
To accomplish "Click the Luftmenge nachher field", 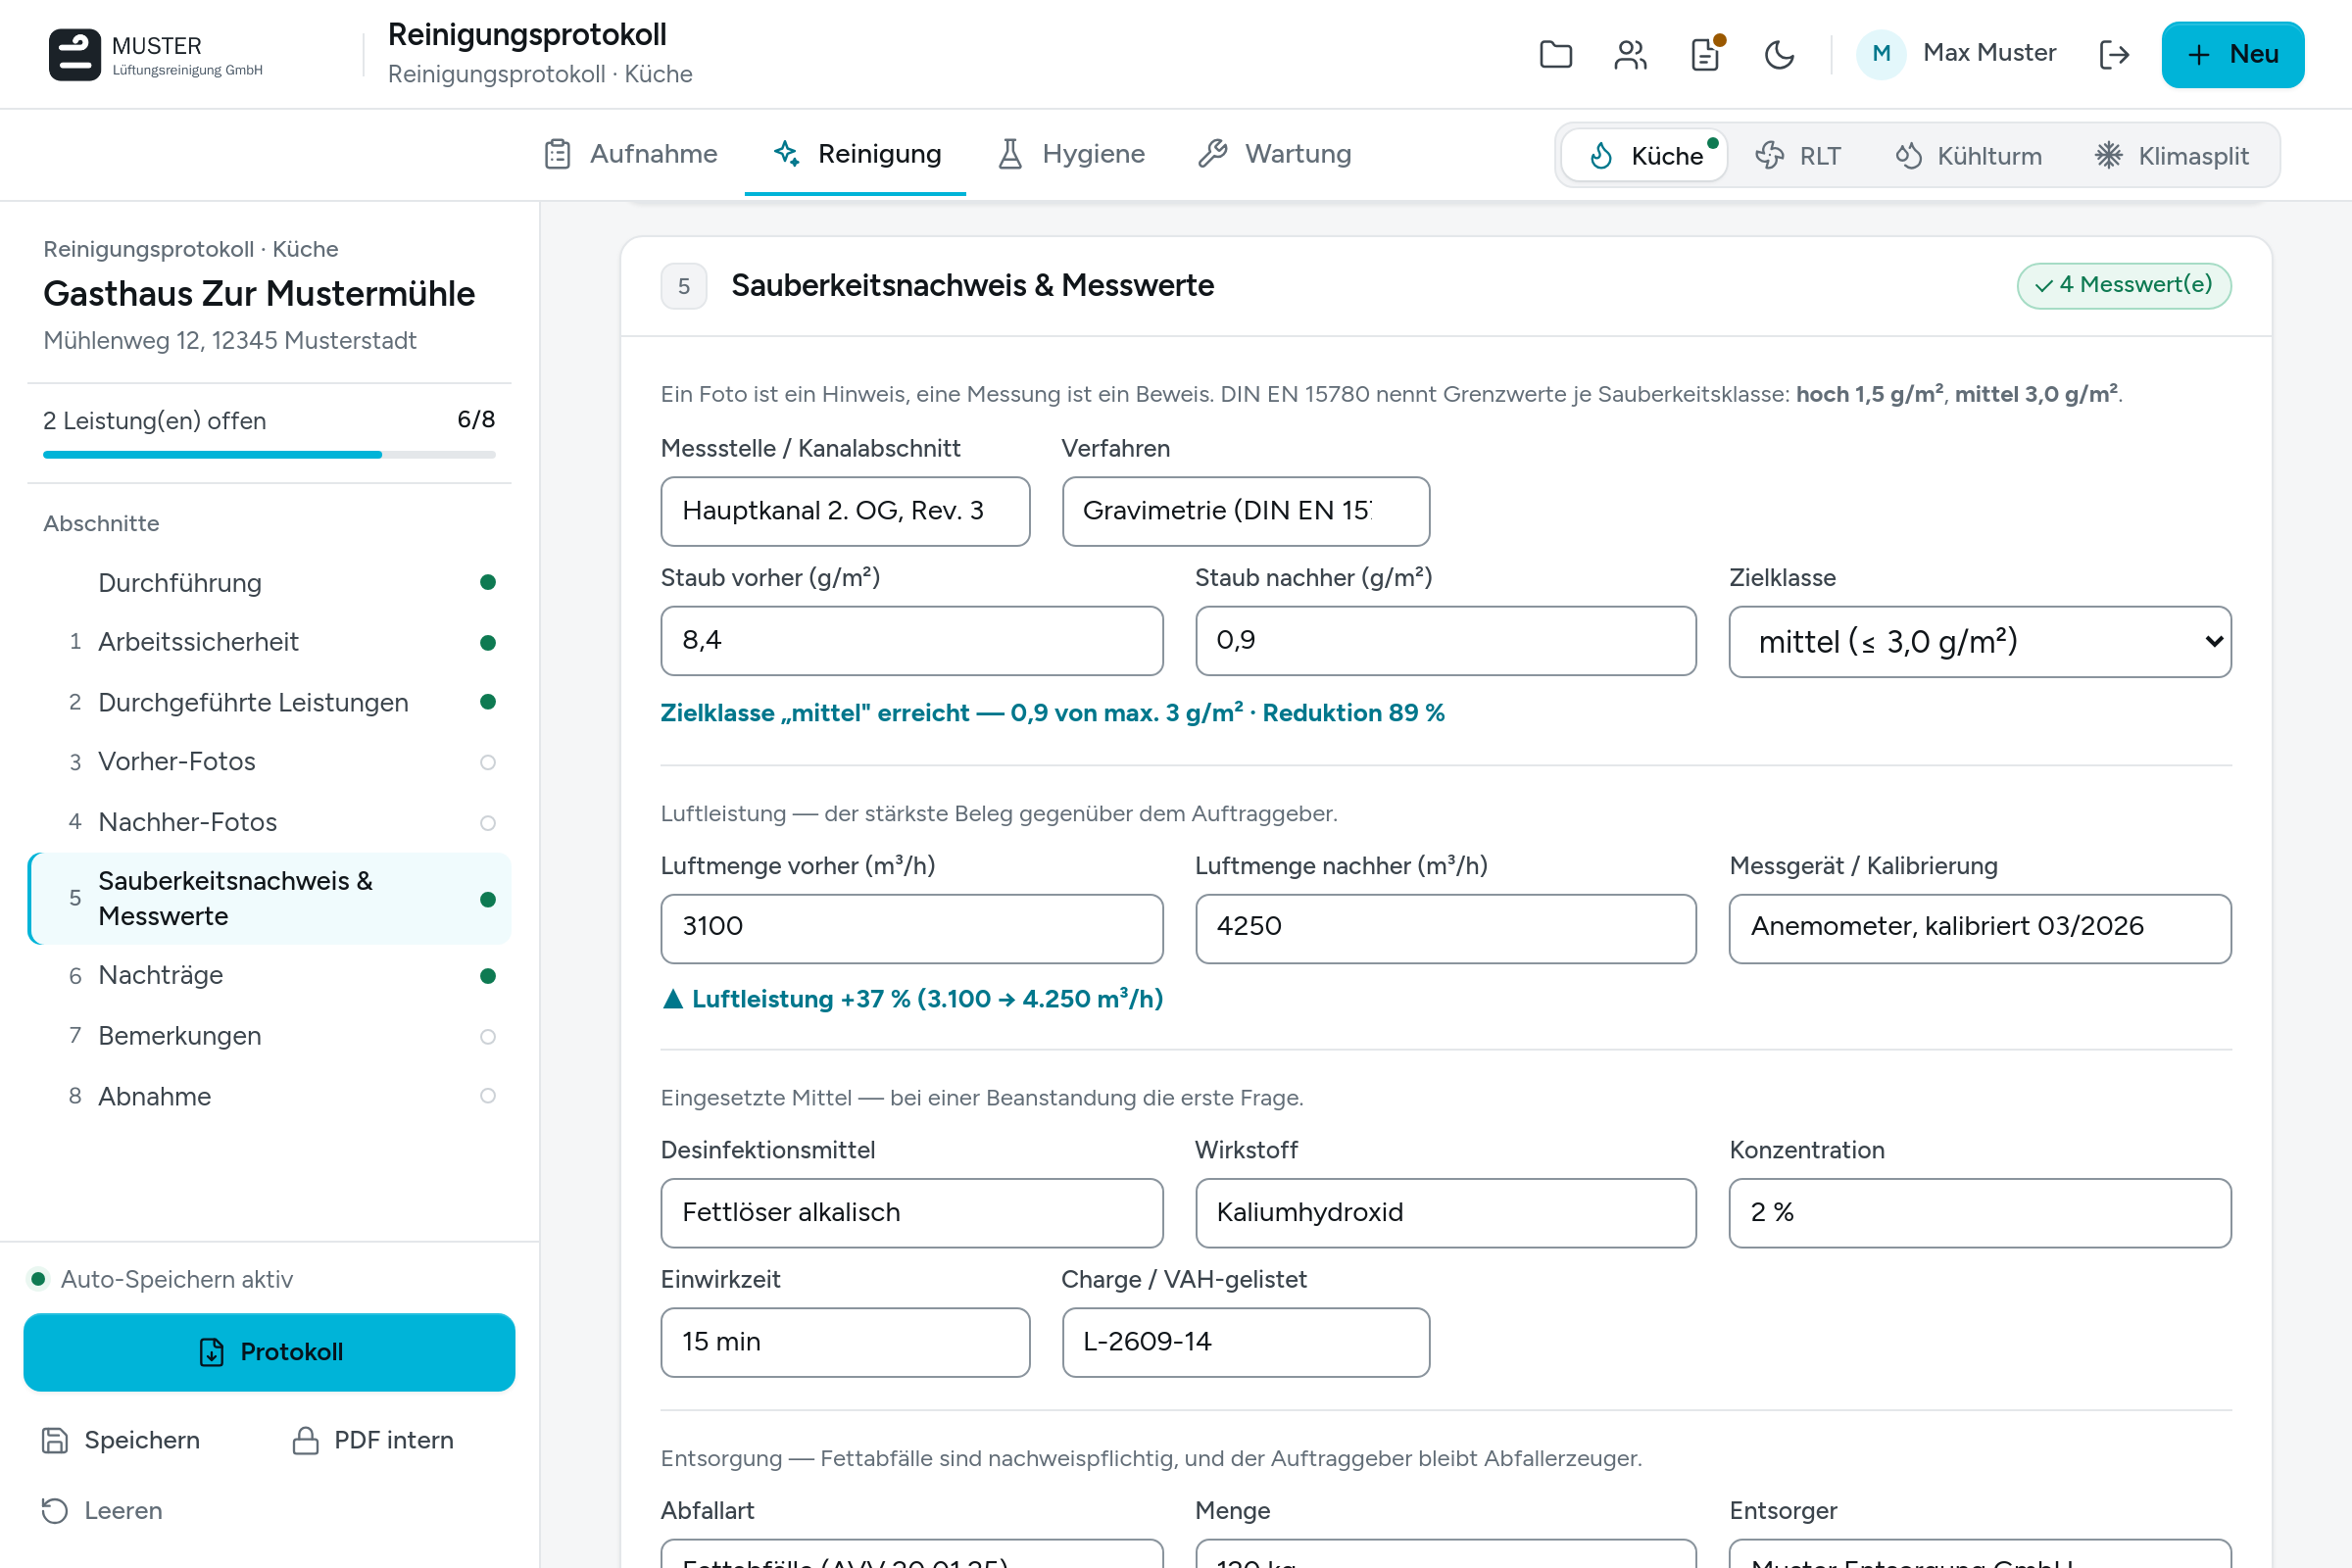I will click(1446, 928).
